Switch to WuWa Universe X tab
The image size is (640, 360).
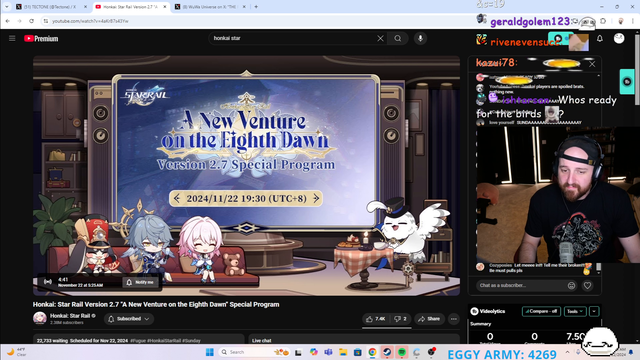coord(209,7)
